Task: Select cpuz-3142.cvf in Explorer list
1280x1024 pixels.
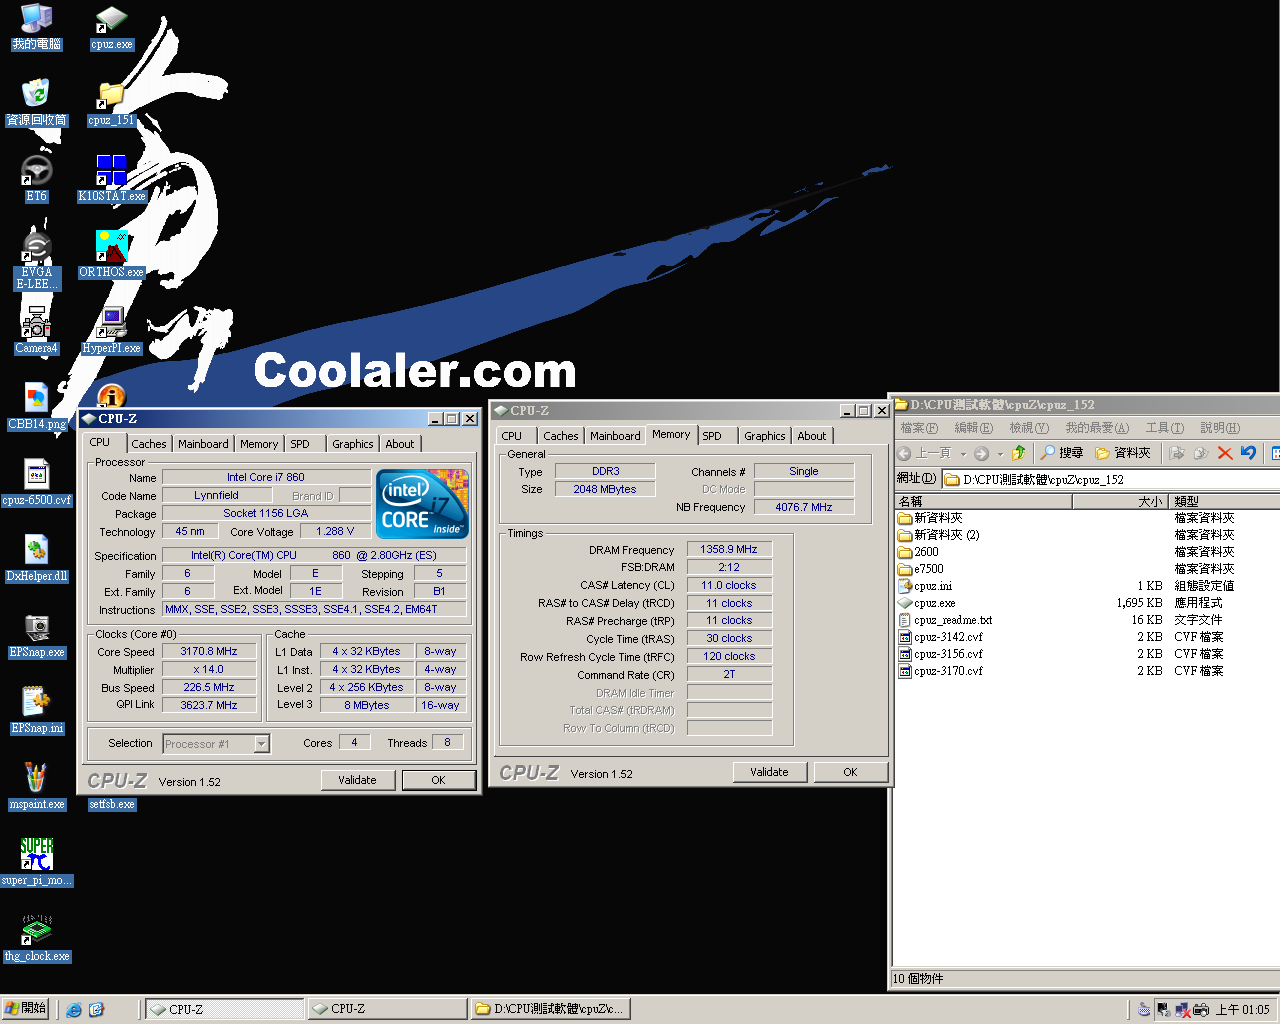Action: tap(940, 637)
